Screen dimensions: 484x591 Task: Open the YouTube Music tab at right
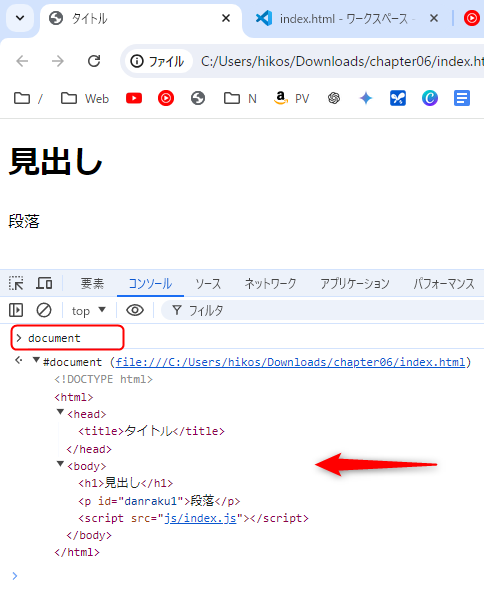472,18
